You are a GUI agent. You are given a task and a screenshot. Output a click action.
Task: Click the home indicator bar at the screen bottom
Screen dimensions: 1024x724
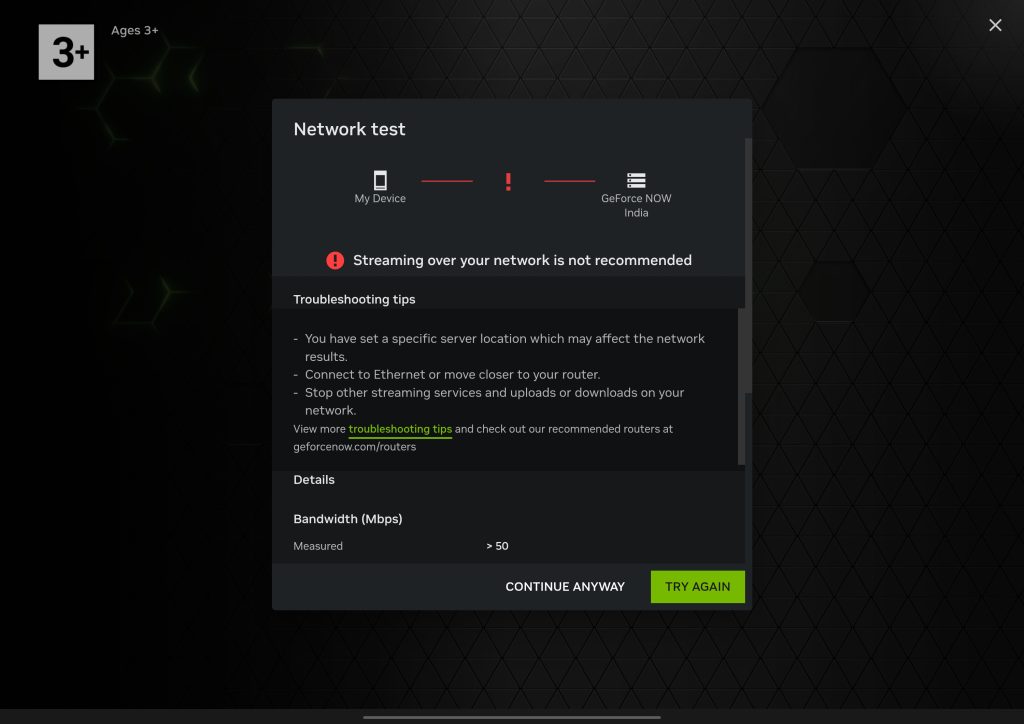512,717
